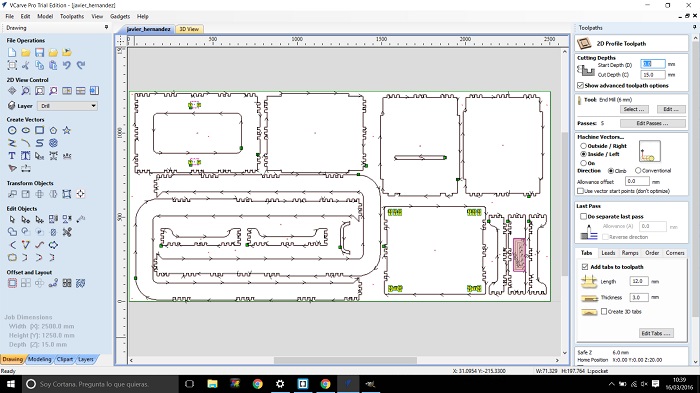Open File Explorer from the taskbar
This screenshot has height=393, width=700.
(x=212, y=384)
